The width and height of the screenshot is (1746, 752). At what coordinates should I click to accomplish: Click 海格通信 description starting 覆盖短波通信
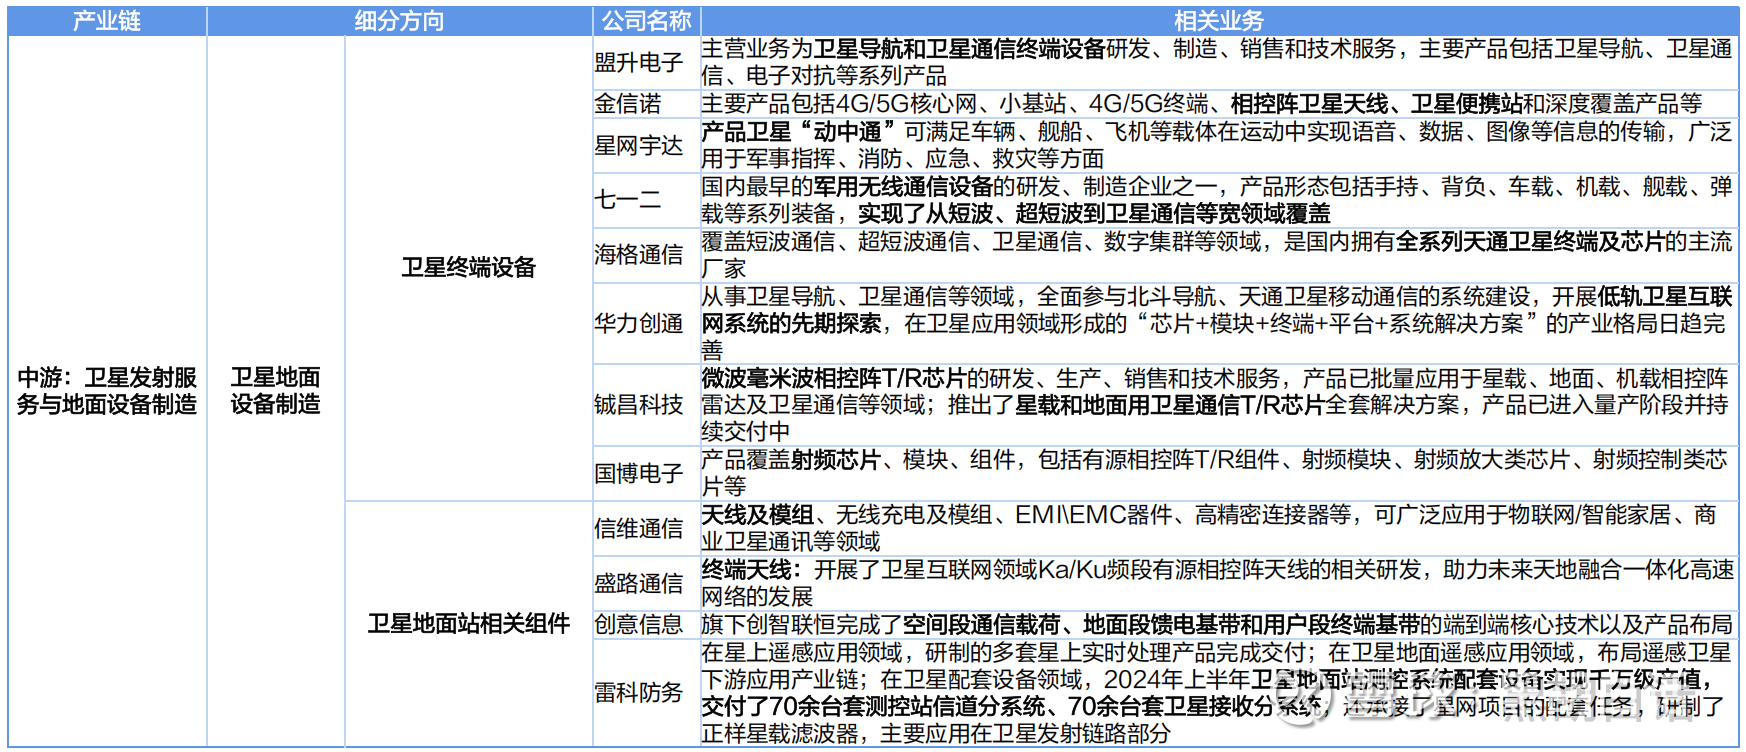coord(1219,255)
